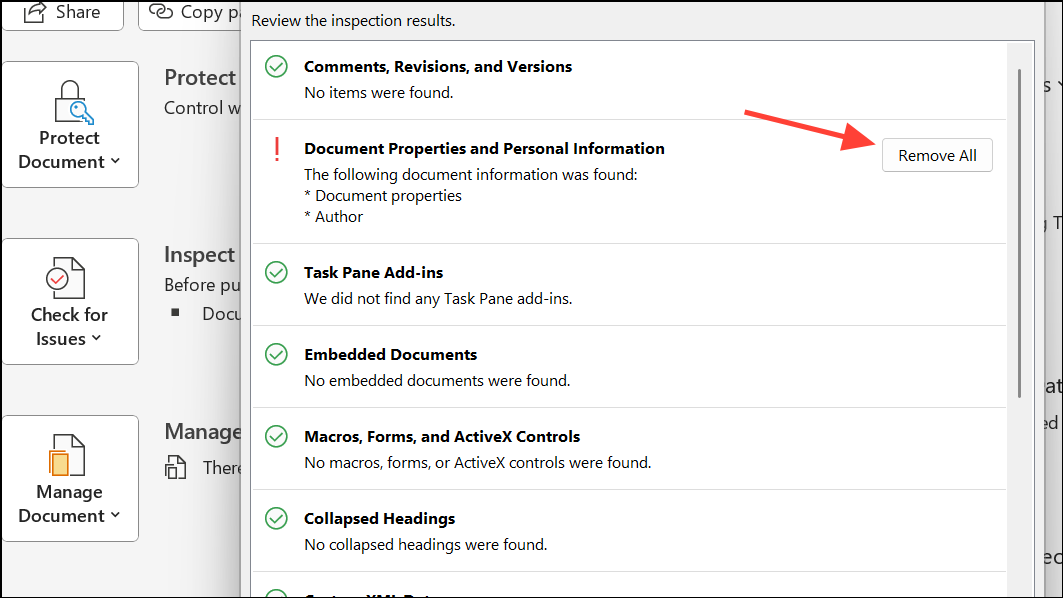The image size is (1063, 598).
Task: Click the red exclamation beside Document Properties
Action: 277,148
